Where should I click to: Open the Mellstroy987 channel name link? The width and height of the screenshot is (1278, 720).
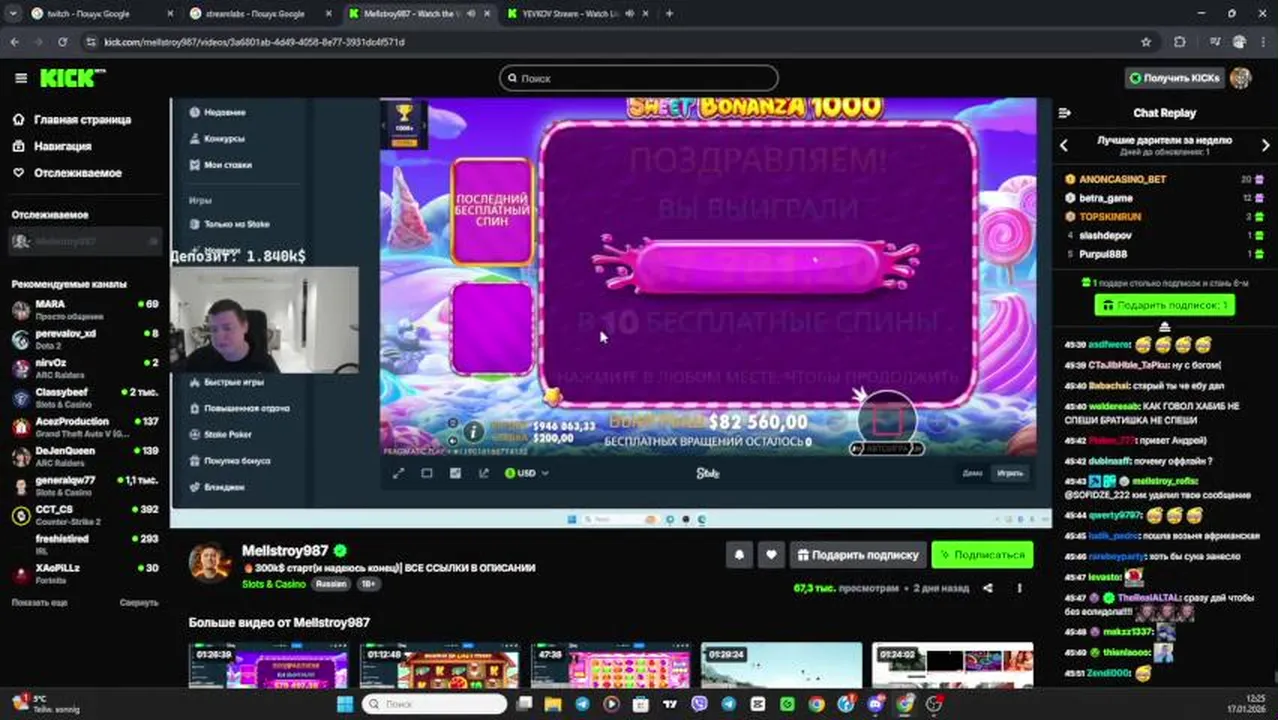coord(285,551)
